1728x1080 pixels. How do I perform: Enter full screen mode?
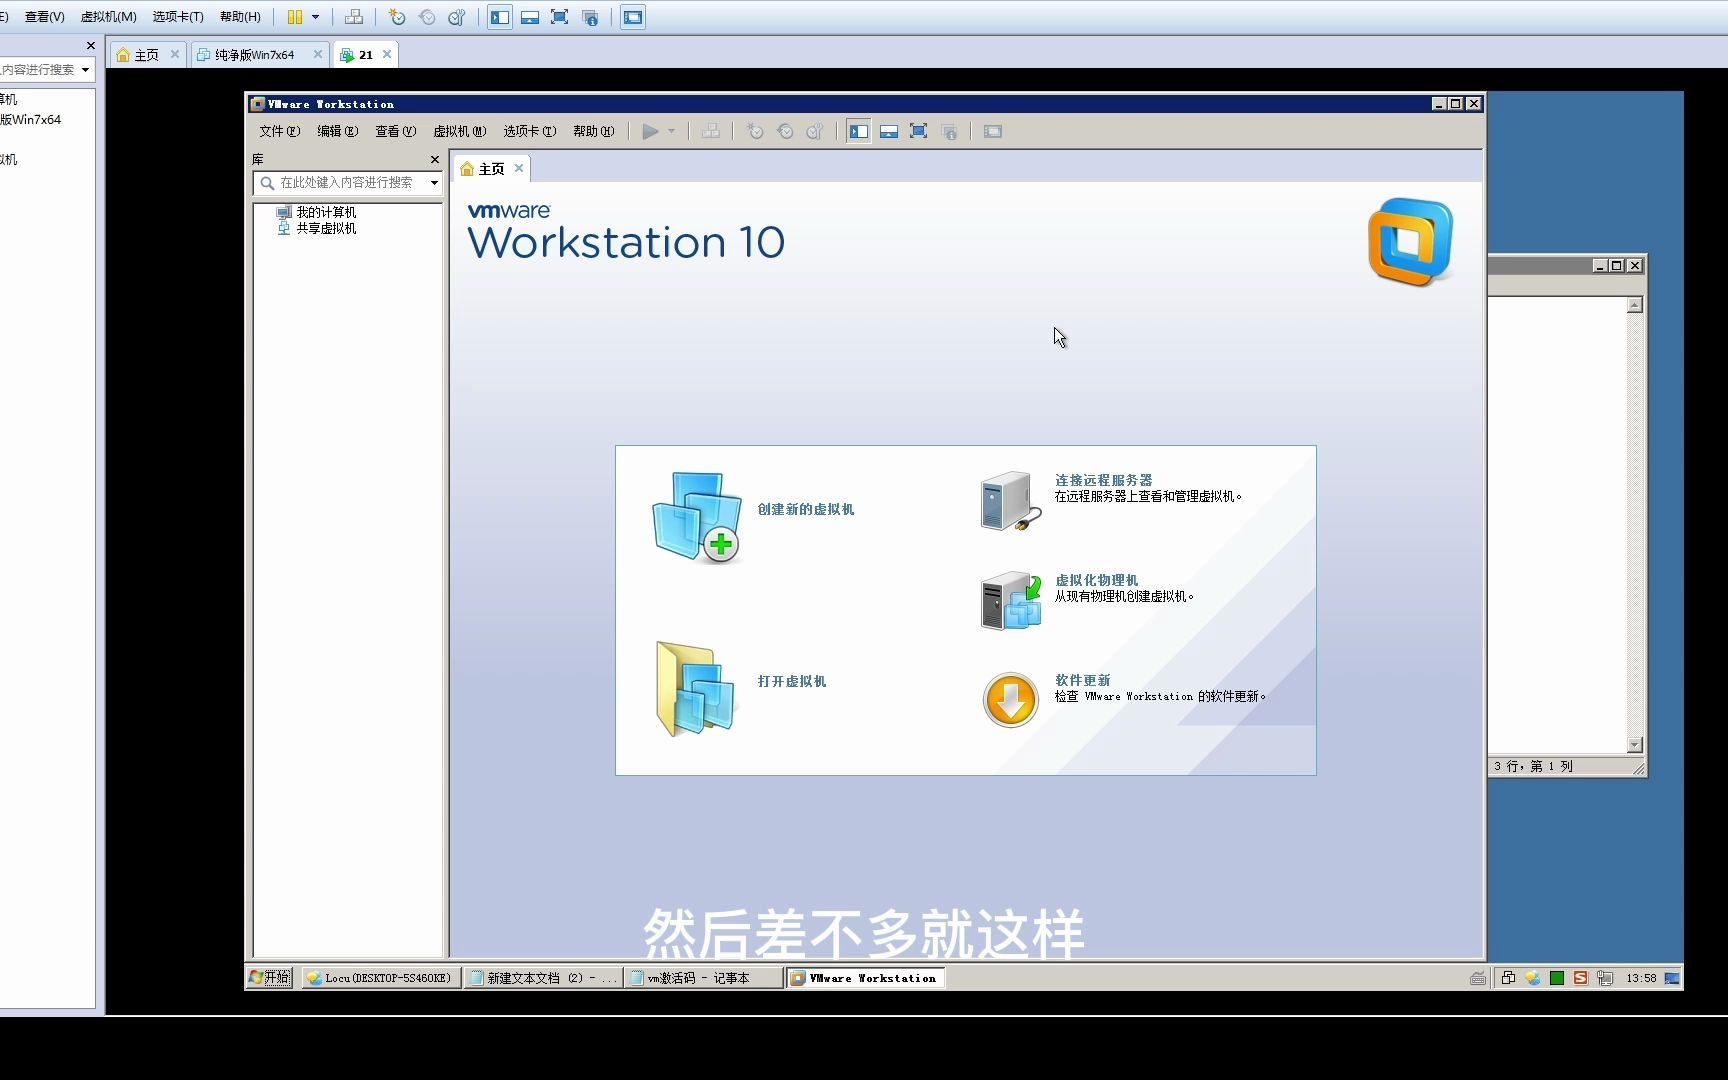(918, 131)
